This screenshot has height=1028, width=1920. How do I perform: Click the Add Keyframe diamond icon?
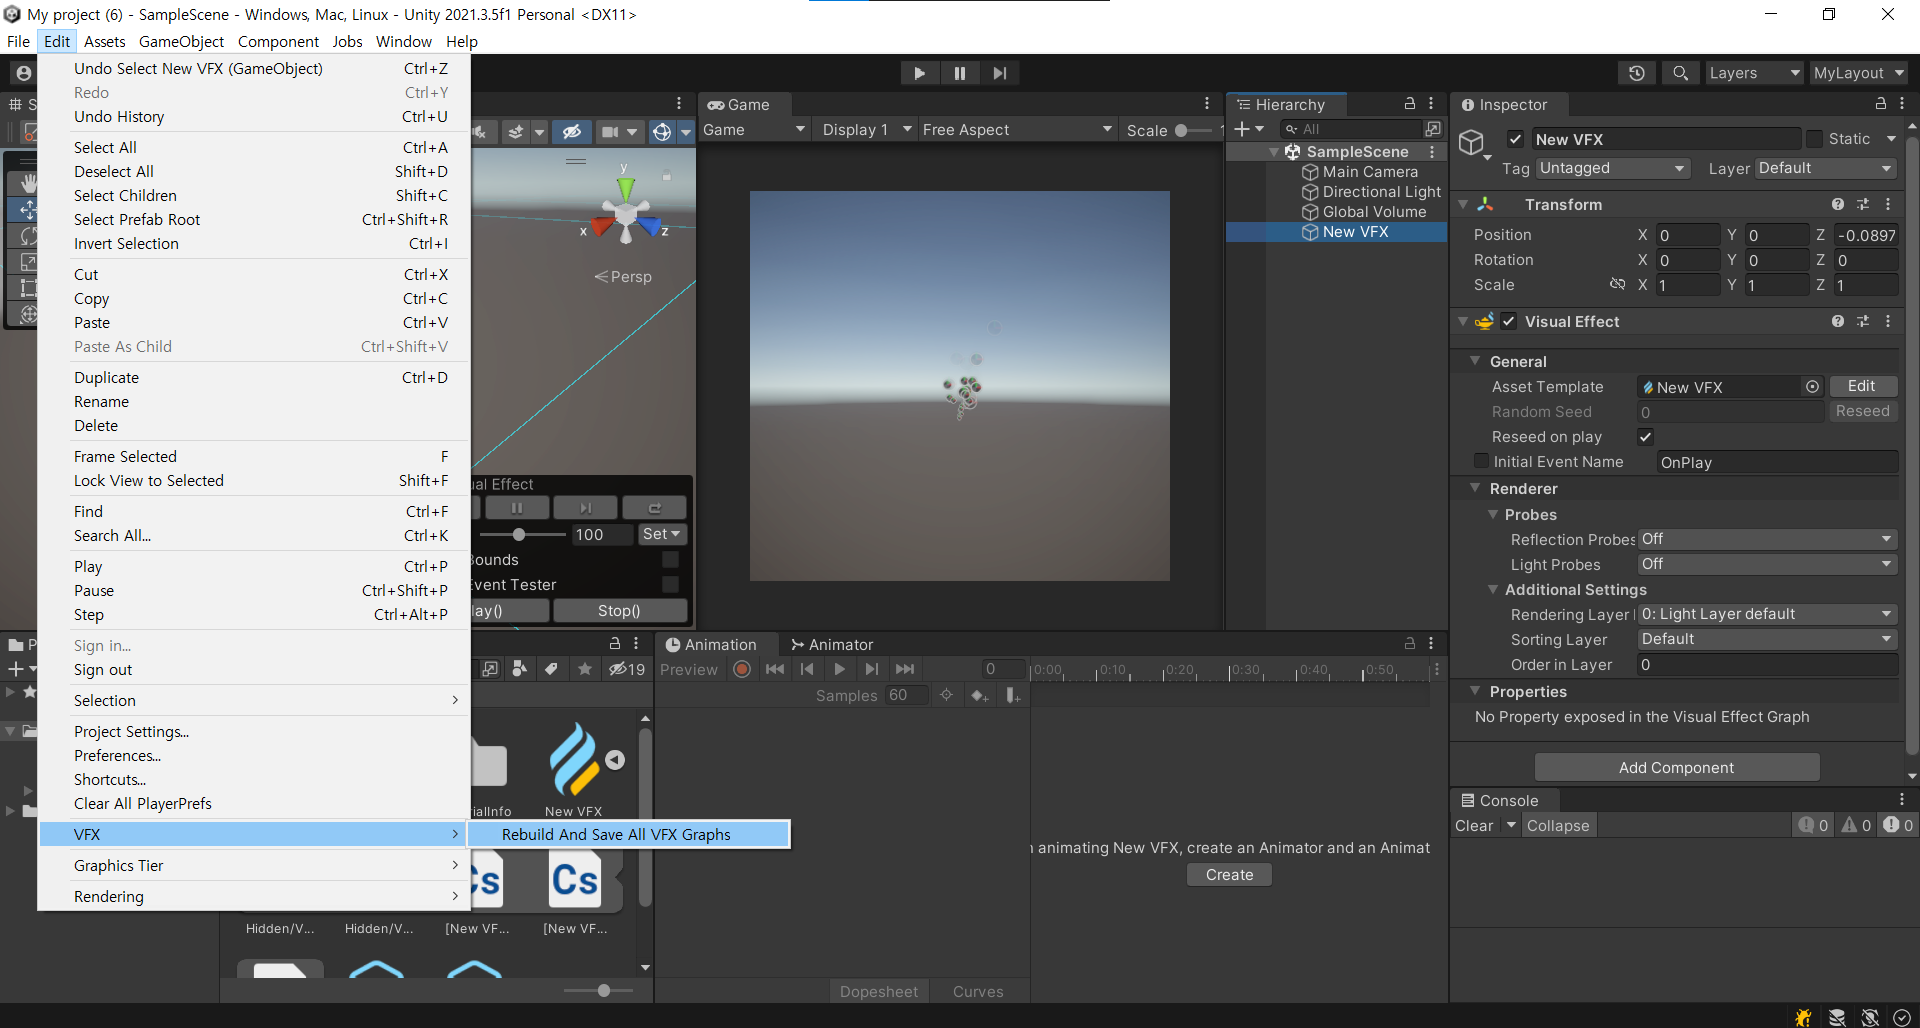pos(979,695)
